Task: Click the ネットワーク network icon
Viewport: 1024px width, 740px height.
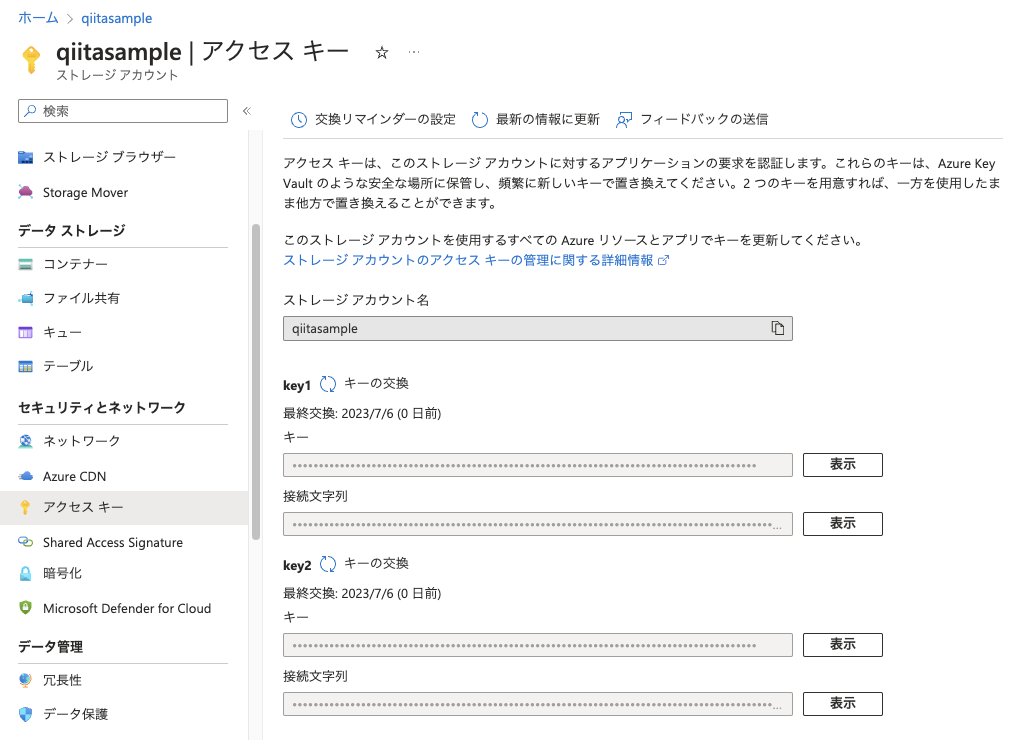Action: pos(25,441)
